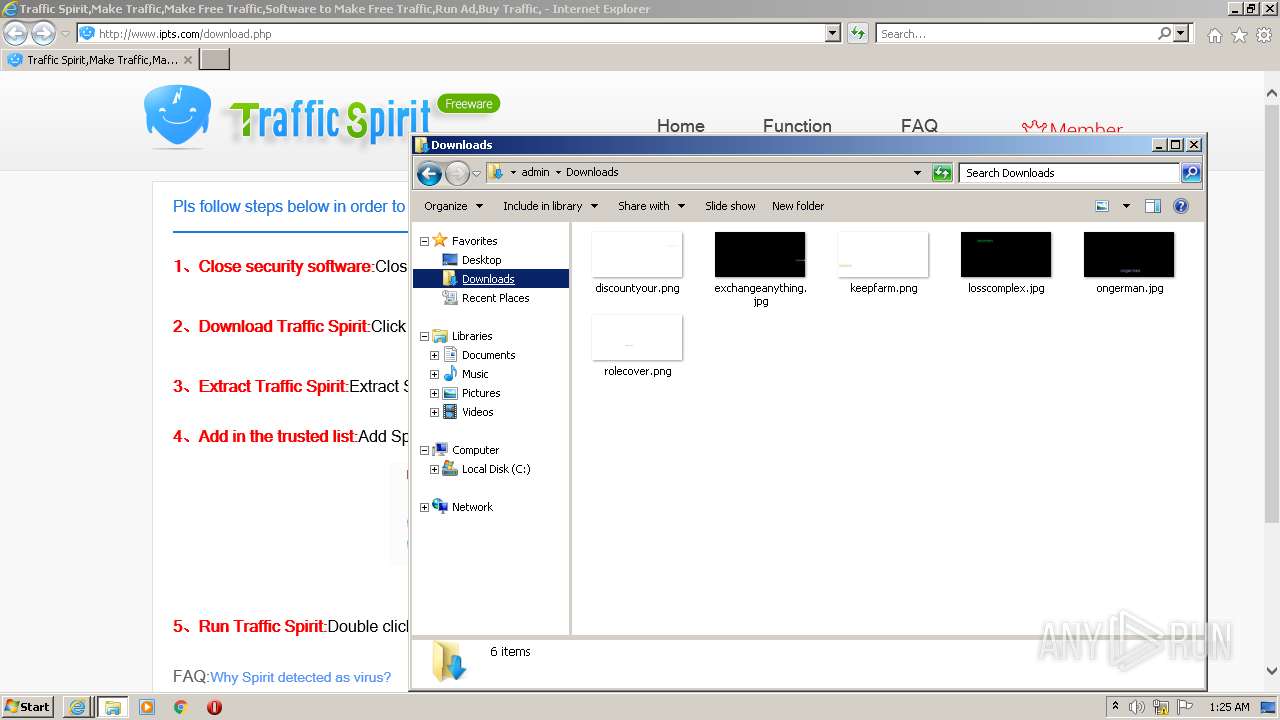
Task: Select the Computer tree item
Action: pos(475,450)
